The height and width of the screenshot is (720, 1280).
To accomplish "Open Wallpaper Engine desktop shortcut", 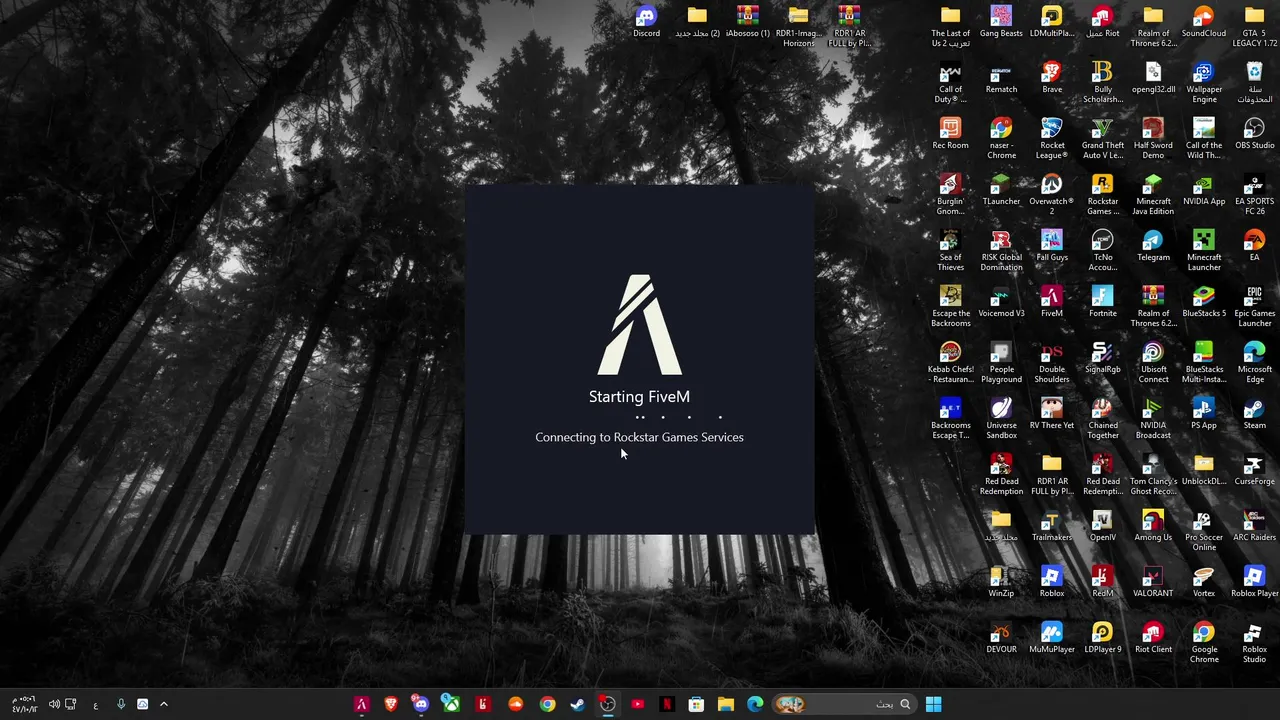I will (x=1204, y=82).
